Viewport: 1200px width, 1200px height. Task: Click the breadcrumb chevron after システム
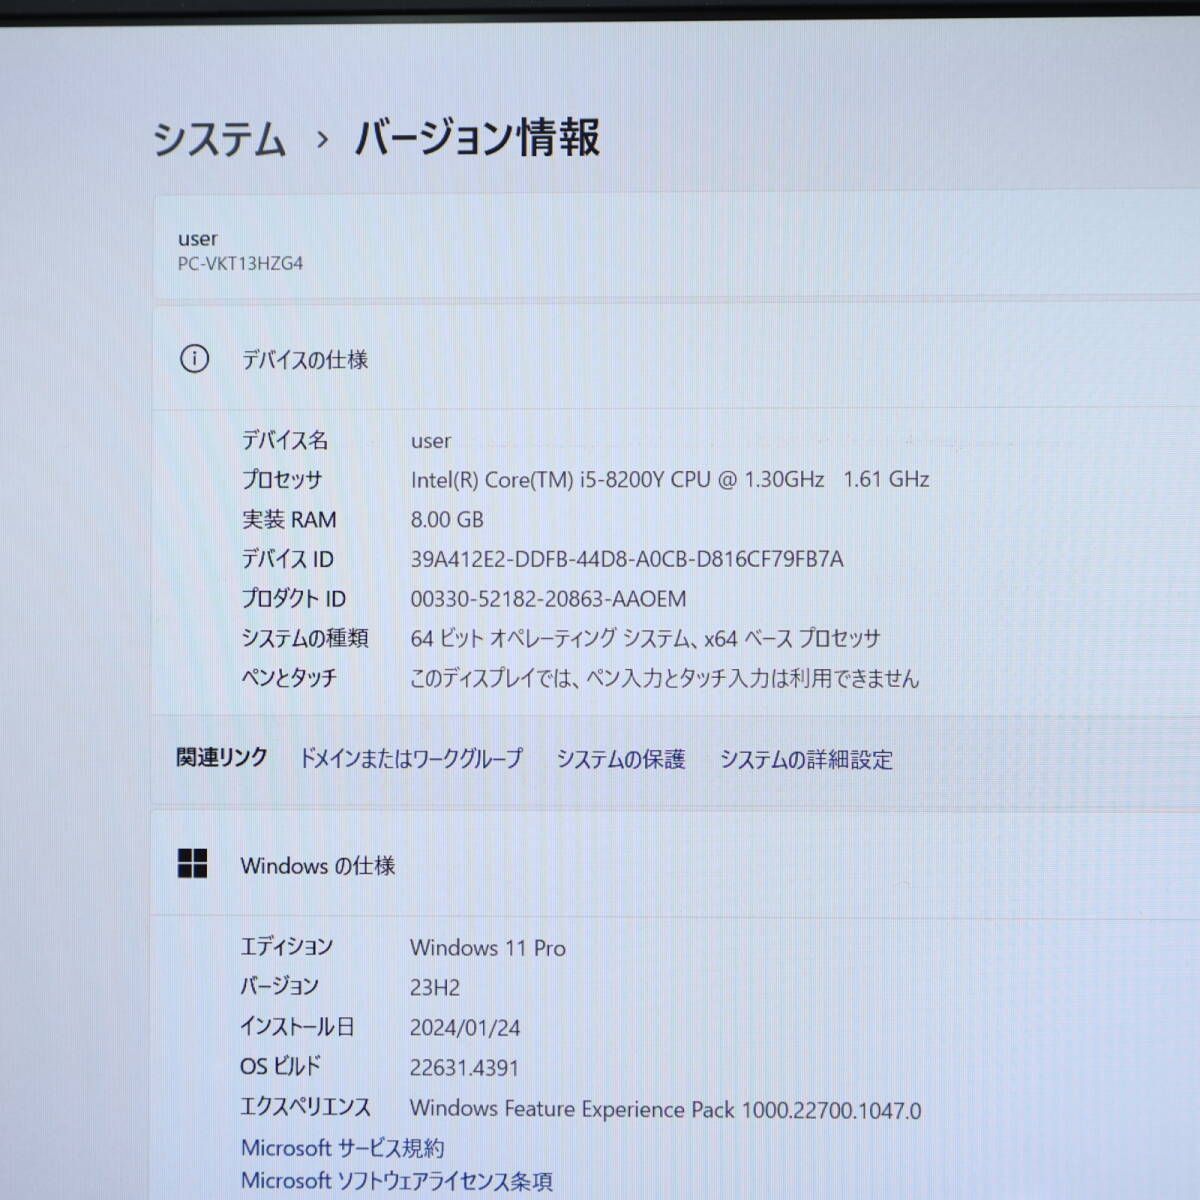(321, 142)
